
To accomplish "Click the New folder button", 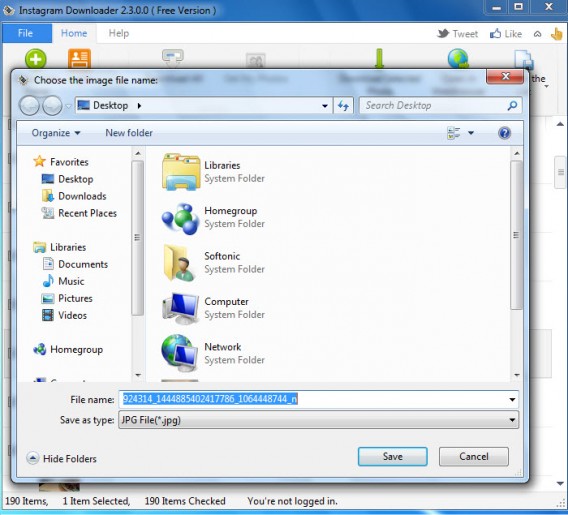I will [129, 133].
